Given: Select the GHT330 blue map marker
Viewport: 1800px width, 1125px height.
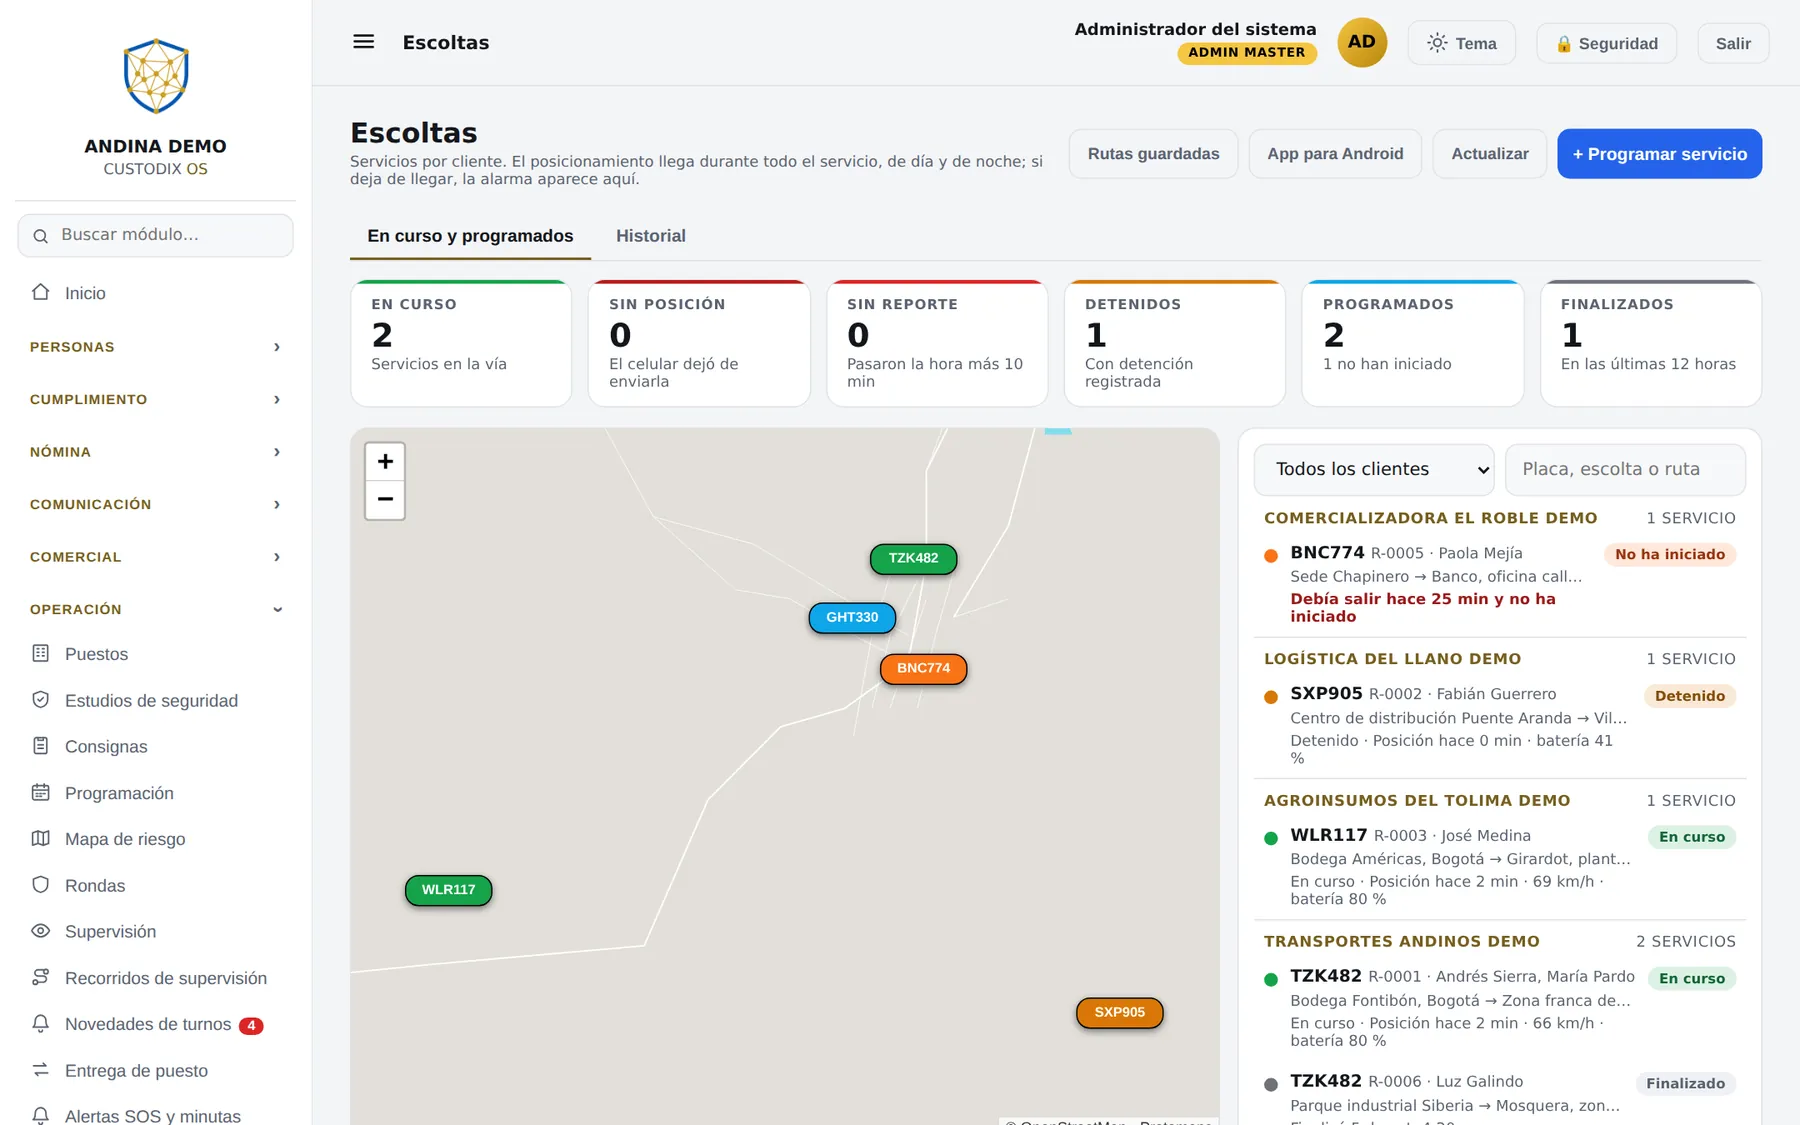Looking at the screenshot, I should coord(852,618).
